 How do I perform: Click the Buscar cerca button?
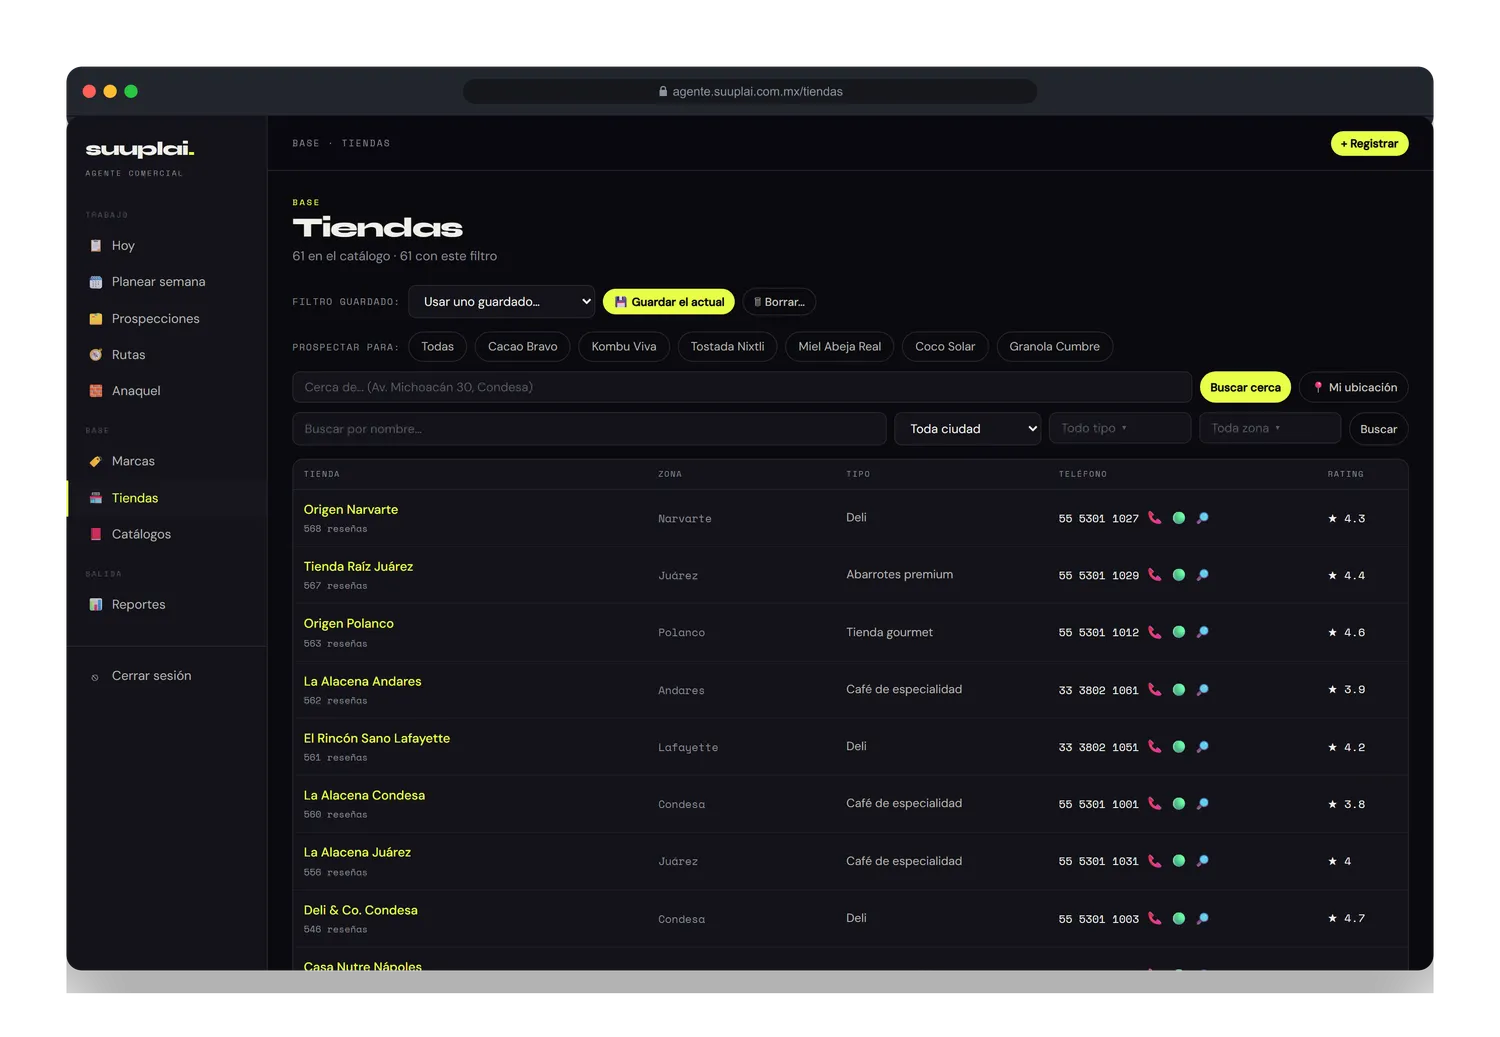point(1245,388)
